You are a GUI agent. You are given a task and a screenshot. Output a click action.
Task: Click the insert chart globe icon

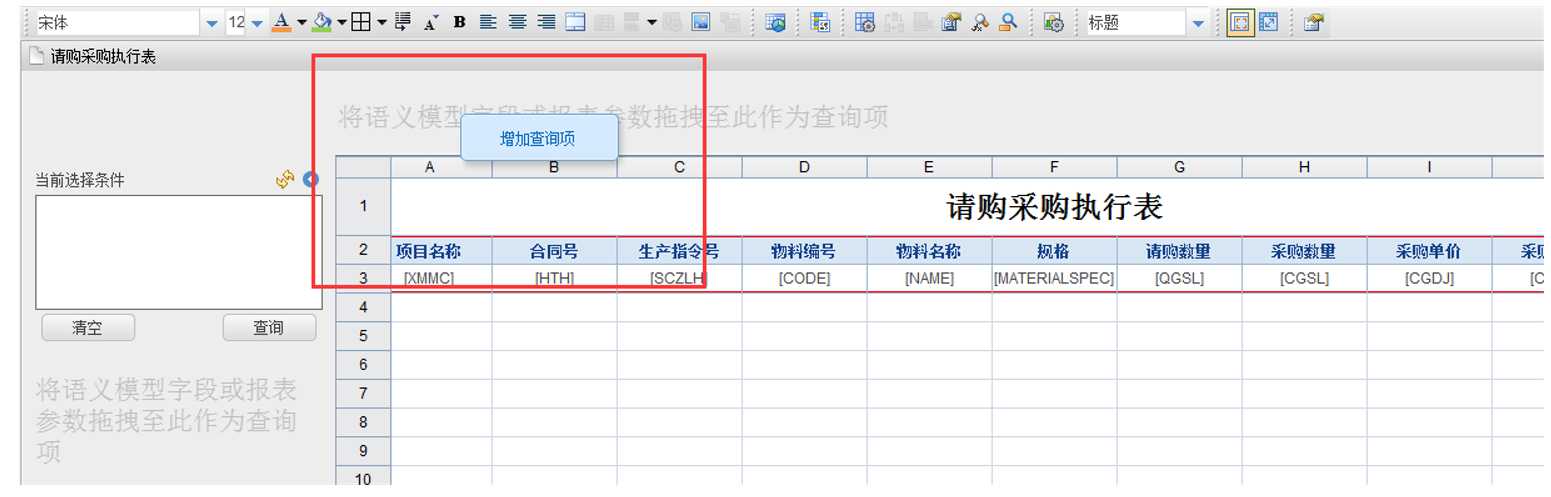(x=775, y=22)
